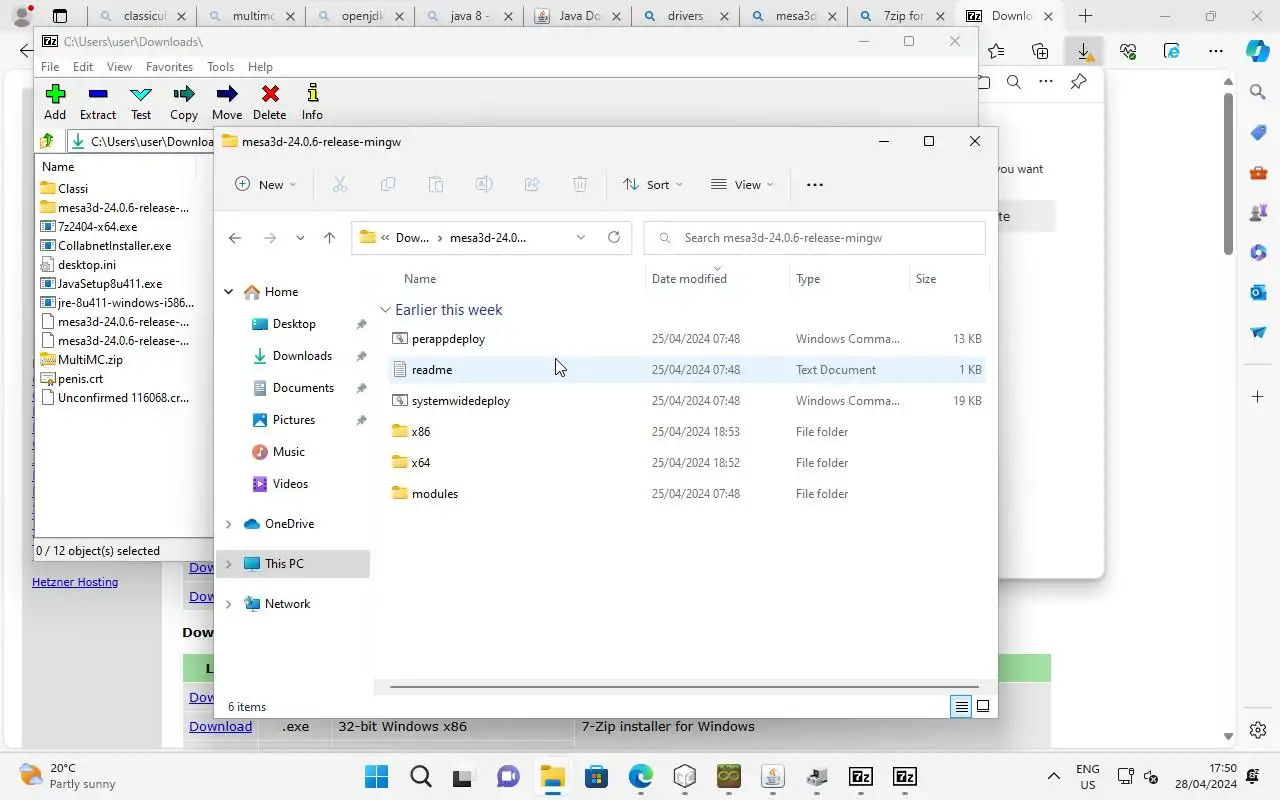Open Copilot in Edge sidebar
Viewport: 1280px width, 800px height.
pyautogui.click(x=1257, y=50)
